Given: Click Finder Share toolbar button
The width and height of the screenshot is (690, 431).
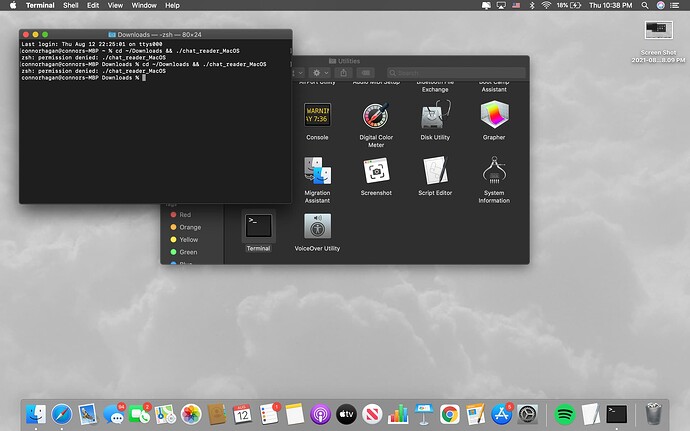Looking at the screenshot, I should [344, 73].
